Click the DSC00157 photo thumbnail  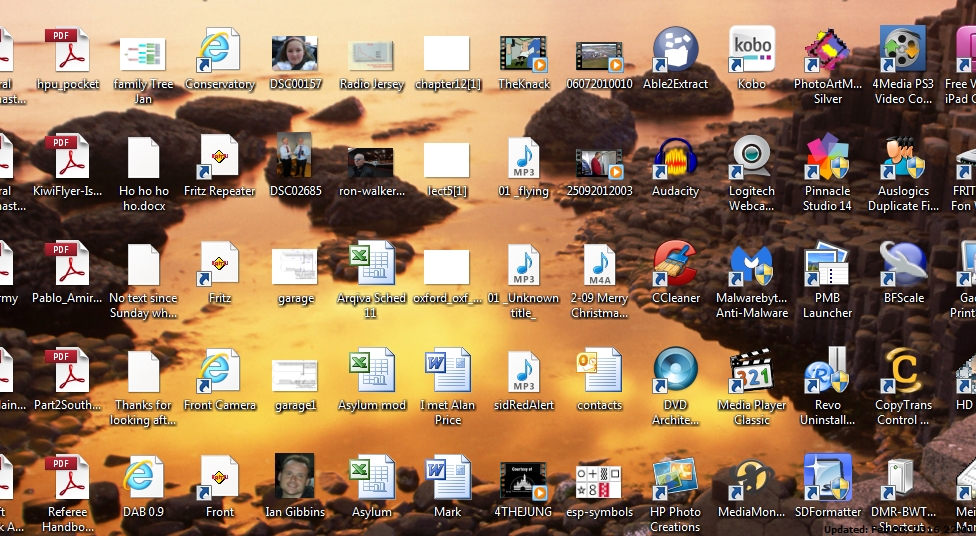[295, 54]
